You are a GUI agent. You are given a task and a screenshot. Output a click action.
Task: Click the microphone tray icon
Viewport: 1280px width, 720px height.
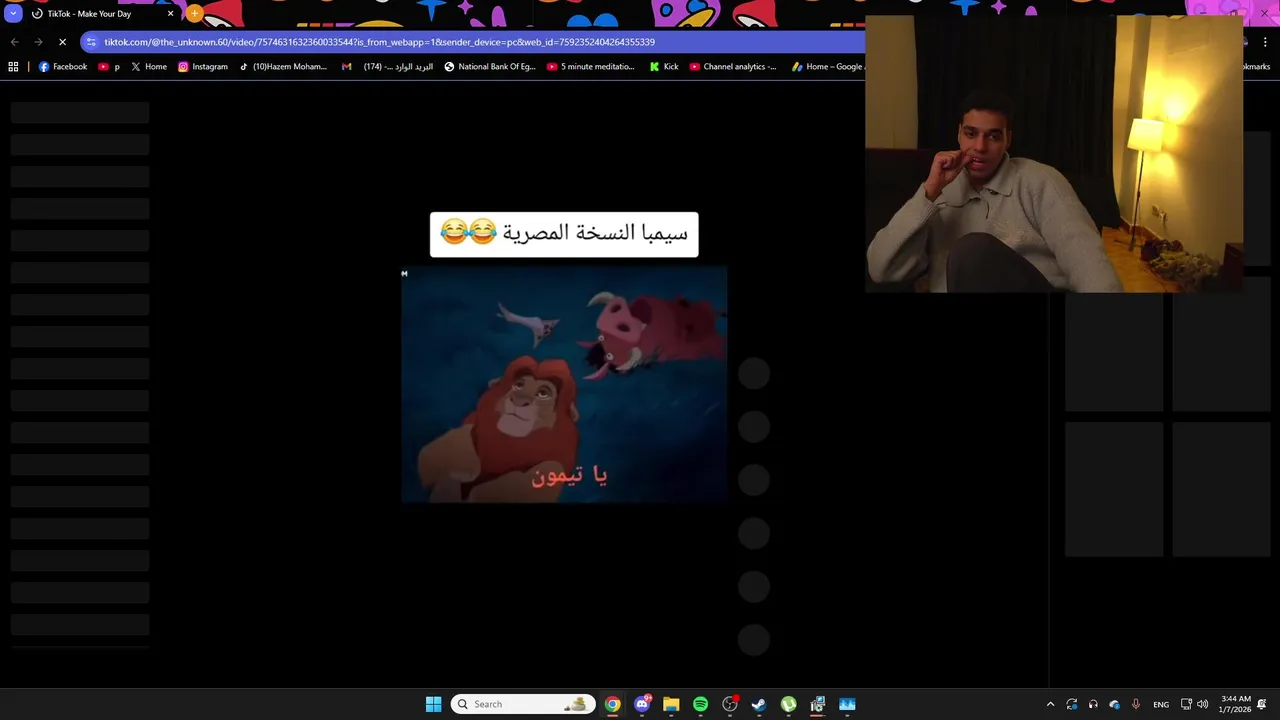1136,704
